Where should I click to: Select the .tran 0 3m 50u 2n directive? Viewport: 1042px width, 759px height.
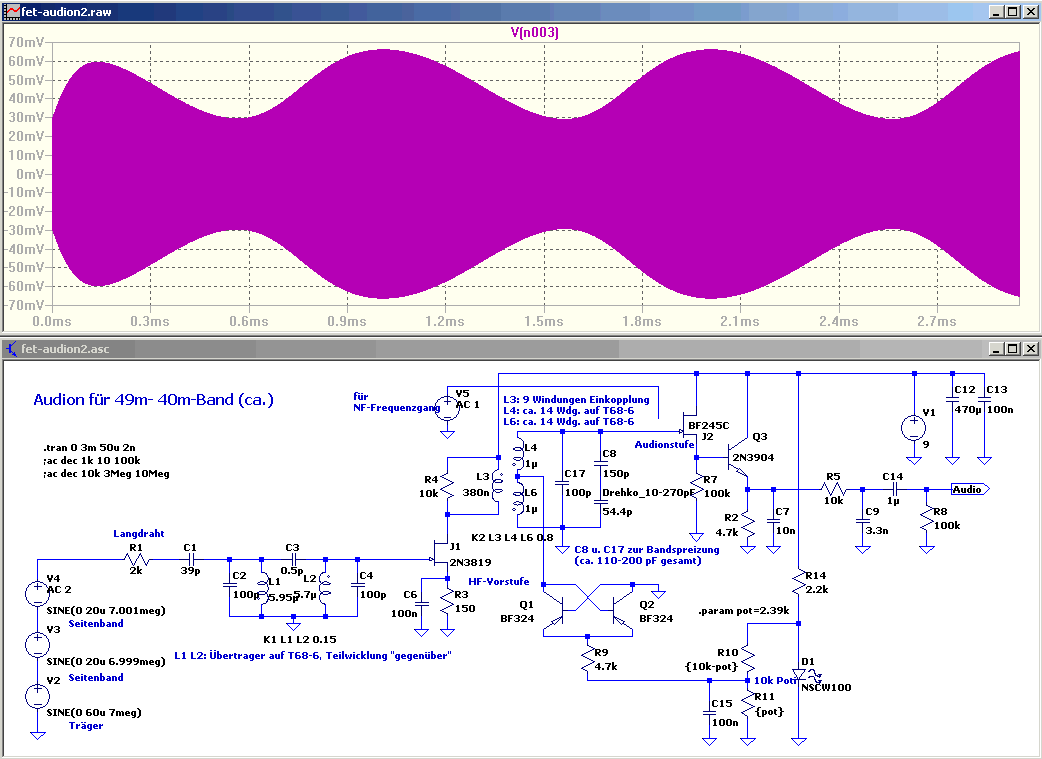[x=89, y=447]
